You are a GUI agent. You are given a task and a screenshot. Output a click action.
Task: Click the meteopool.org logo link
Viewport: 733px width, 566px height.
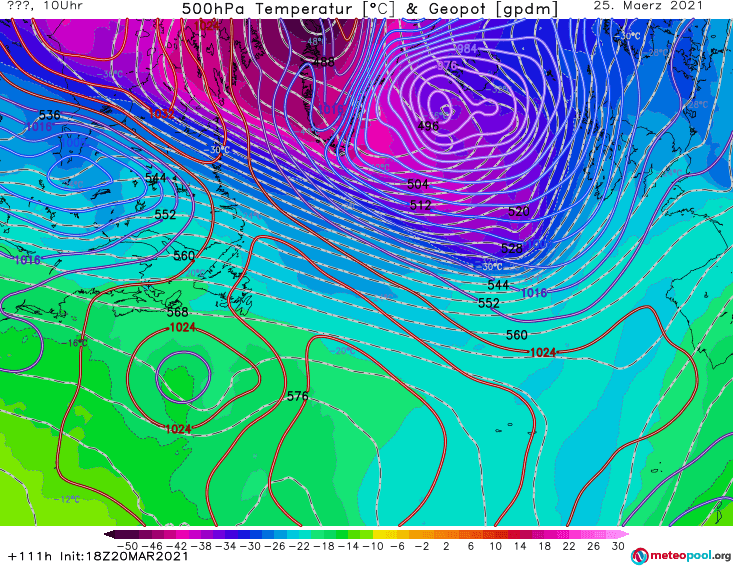pos(680,556)
